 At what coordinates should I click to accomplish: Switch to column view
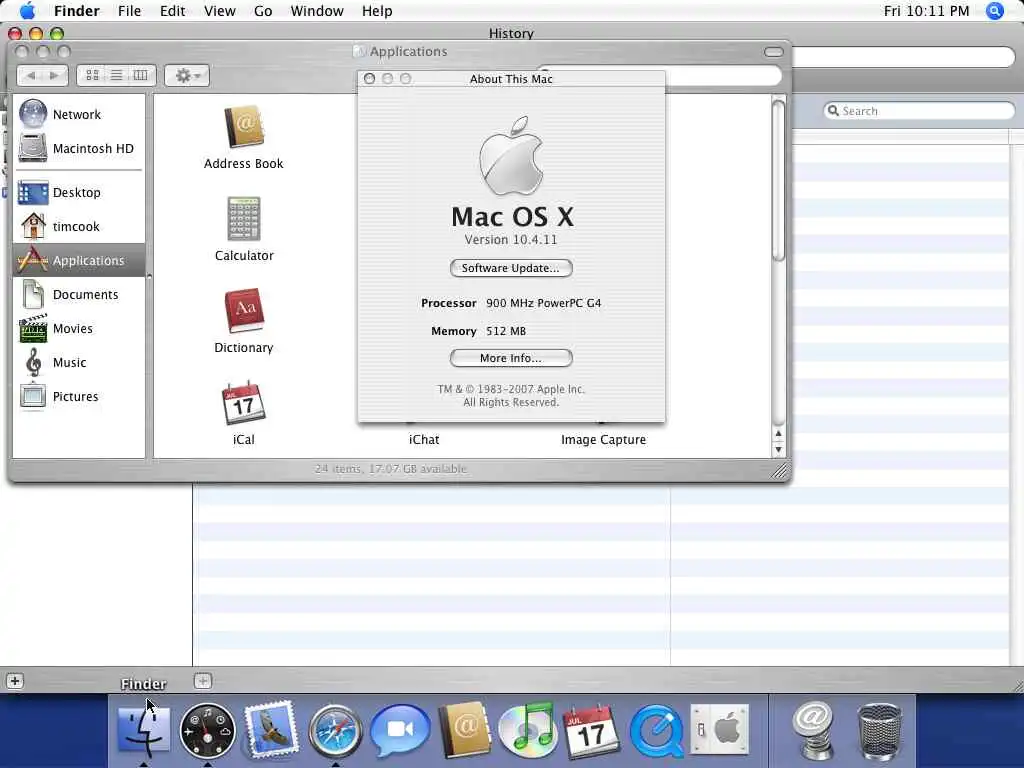141,76
